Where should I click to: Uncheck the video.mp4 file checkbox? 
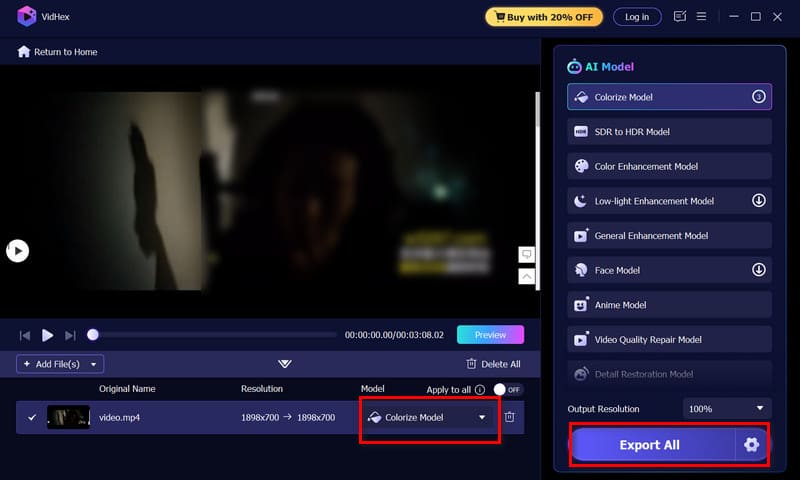(32, 417)
